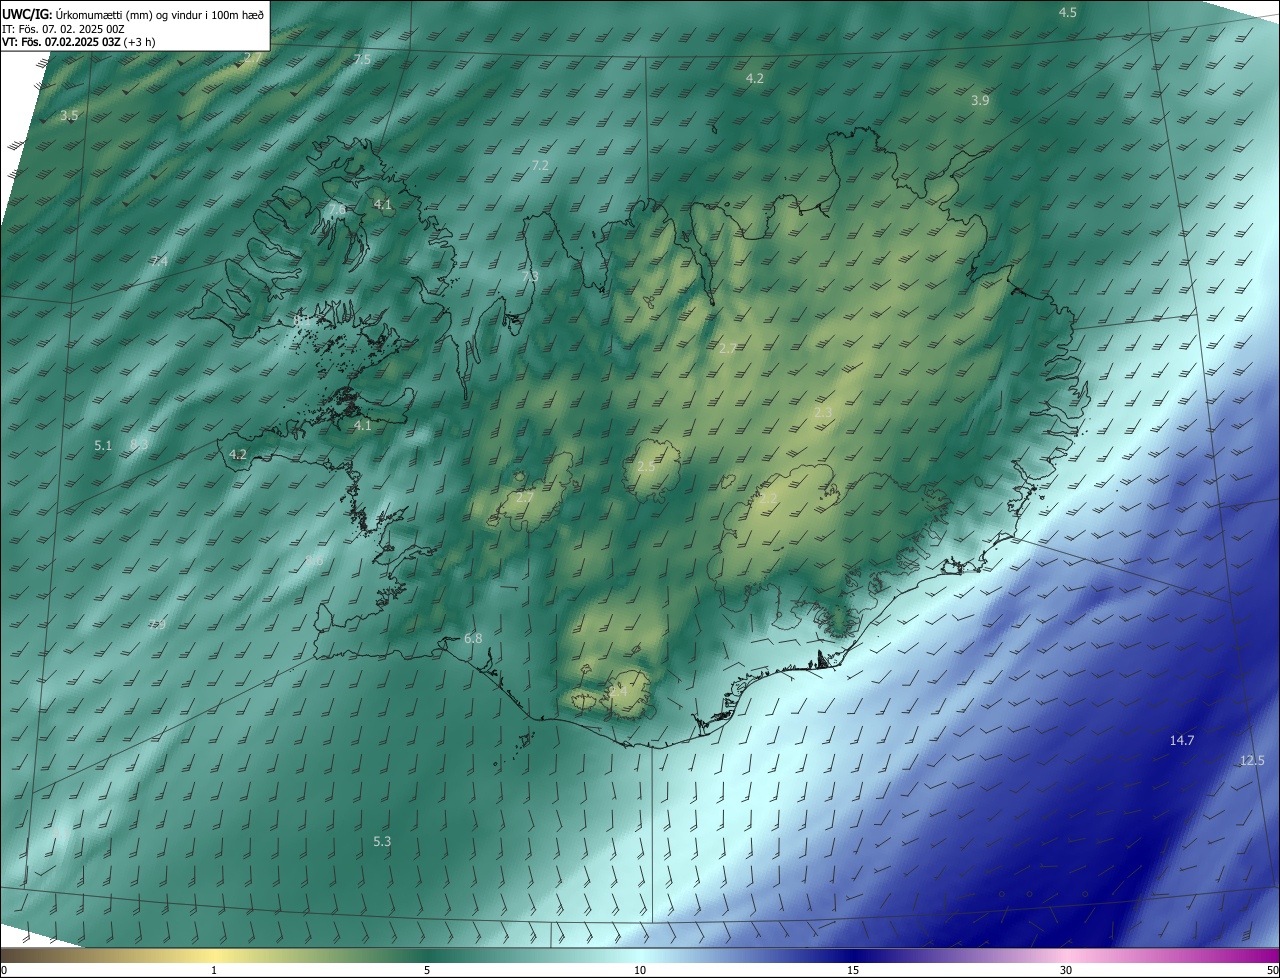This screenshot has height=978, width=1280.
Task: Click the 'VT: Fös. 07.02.2025 03Z (+3 h)' line
Action: [79, 42]
